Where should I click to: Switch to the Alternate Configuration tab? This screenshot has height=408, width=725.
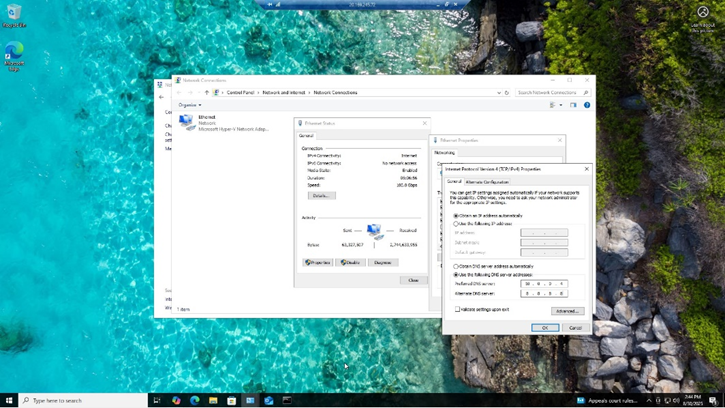(487, 182)
